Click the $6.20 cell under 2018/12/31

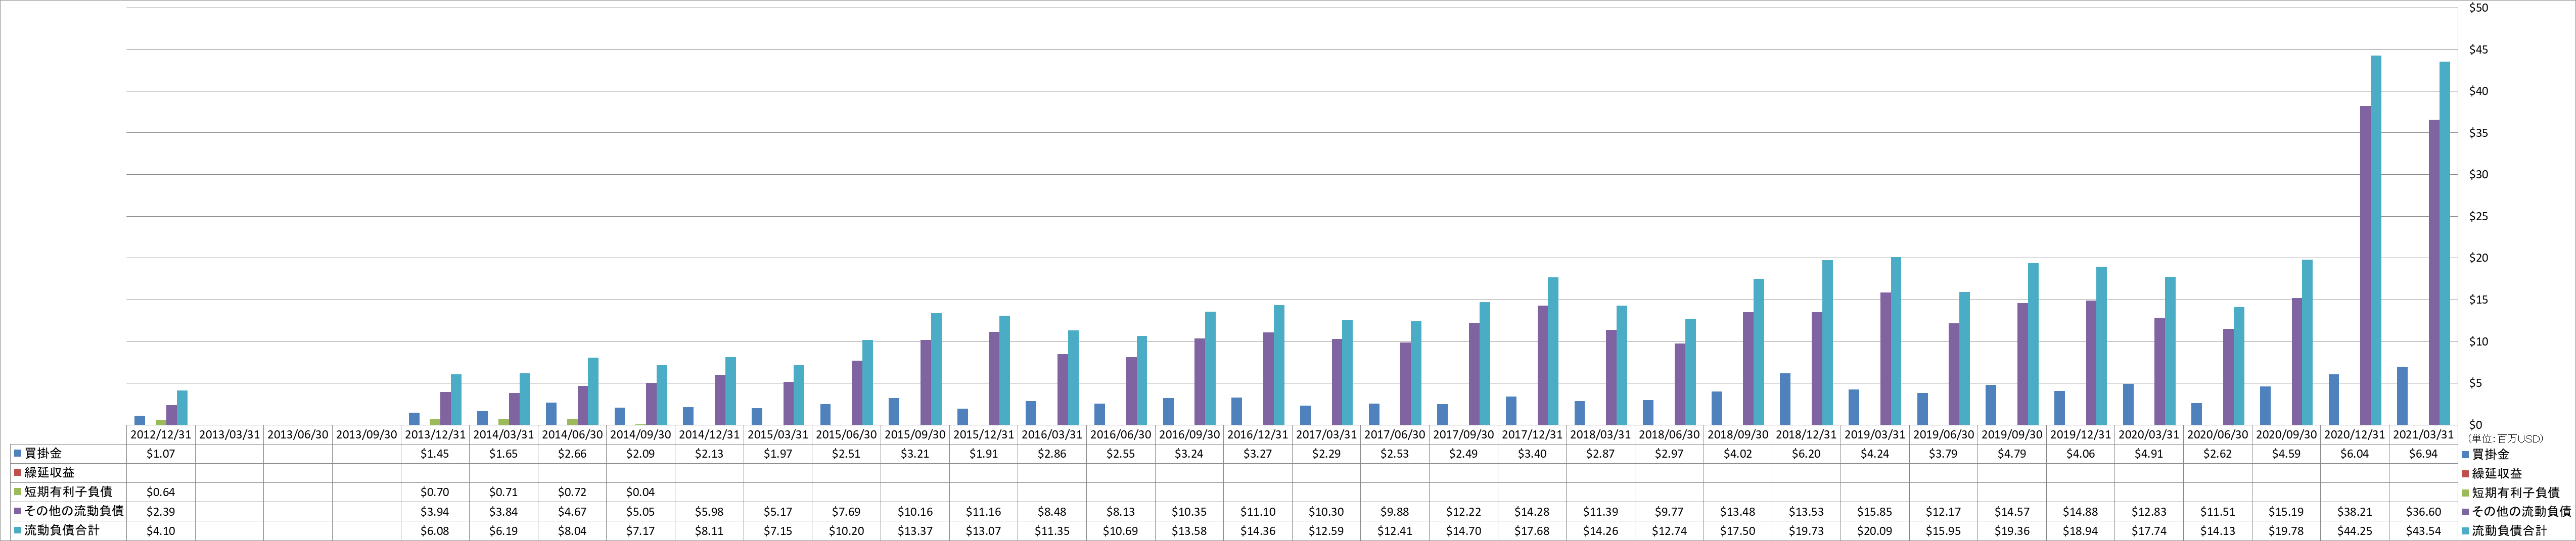(x=1807, y=454)
